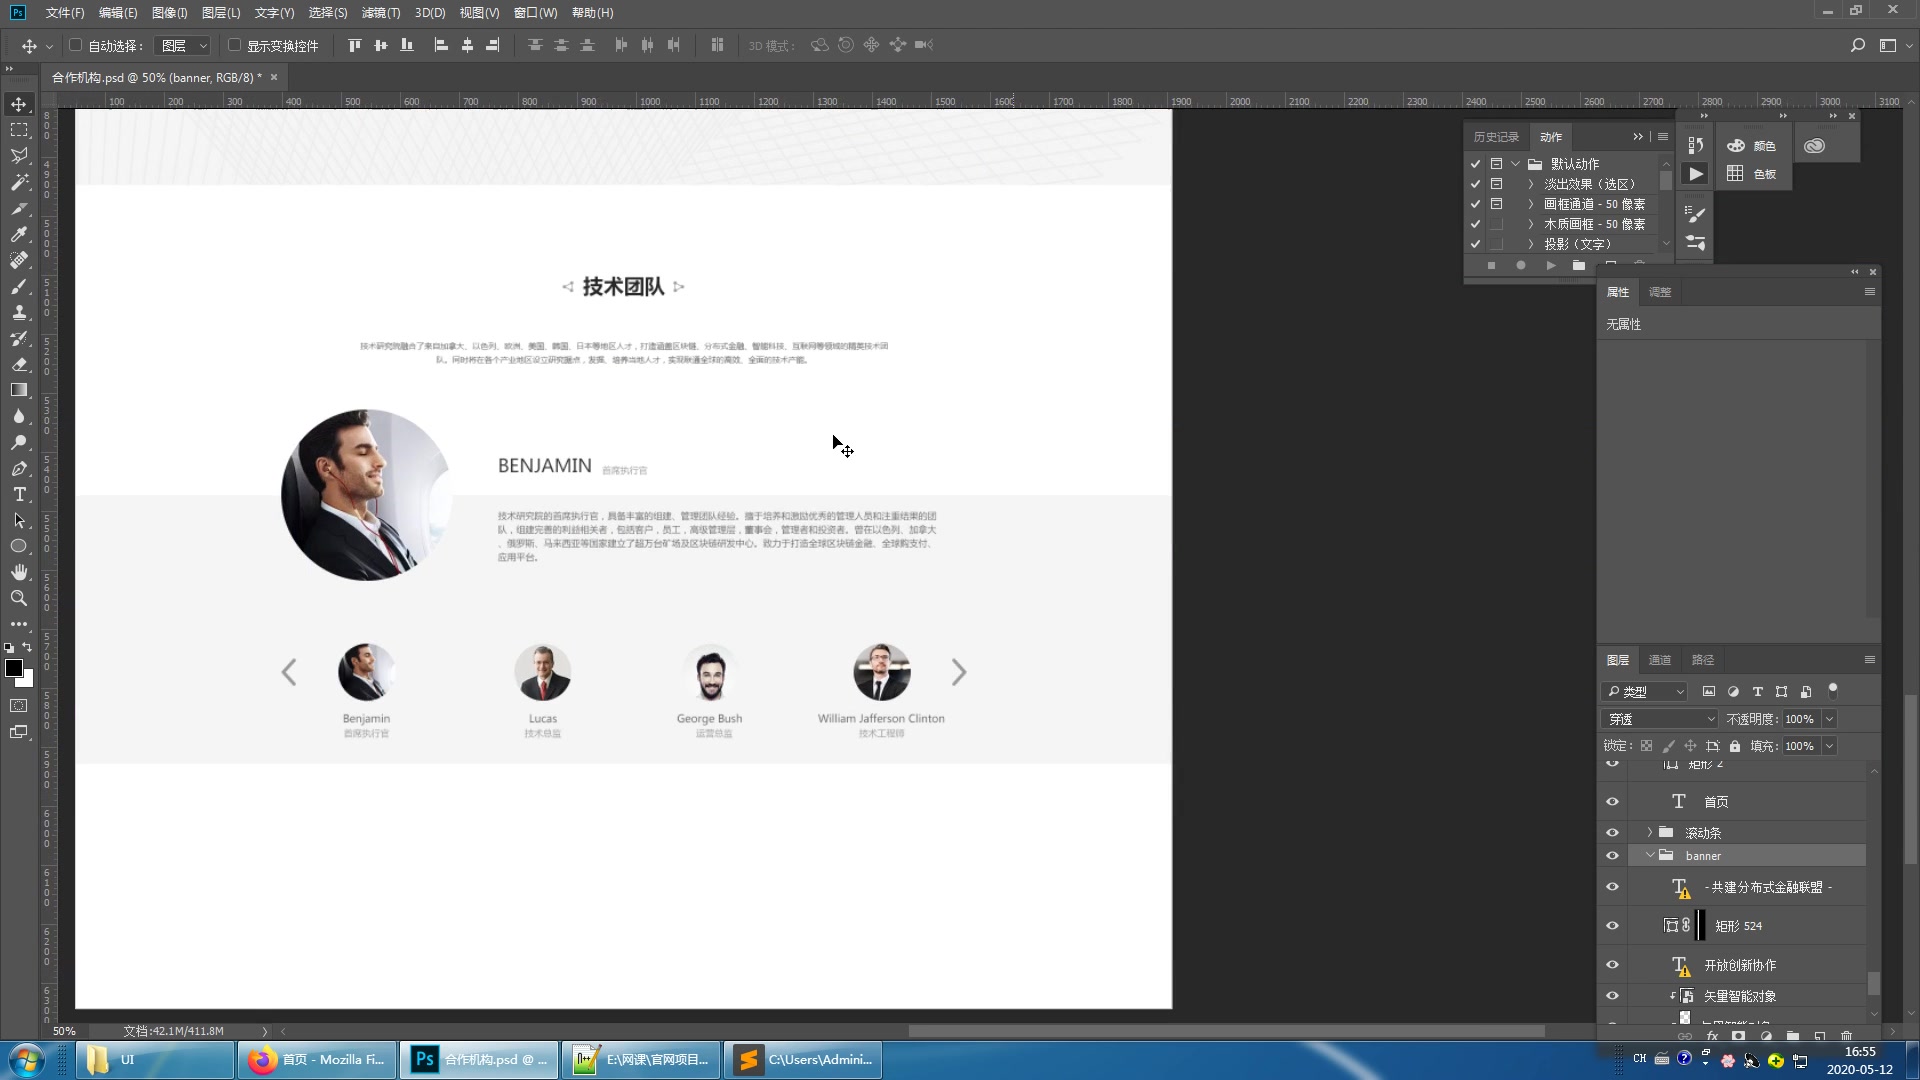Select the Rectangular Marquee tool
The width and height of the screenshot is (1920, 1080).
pyautogui.click(x=18, y=129)
